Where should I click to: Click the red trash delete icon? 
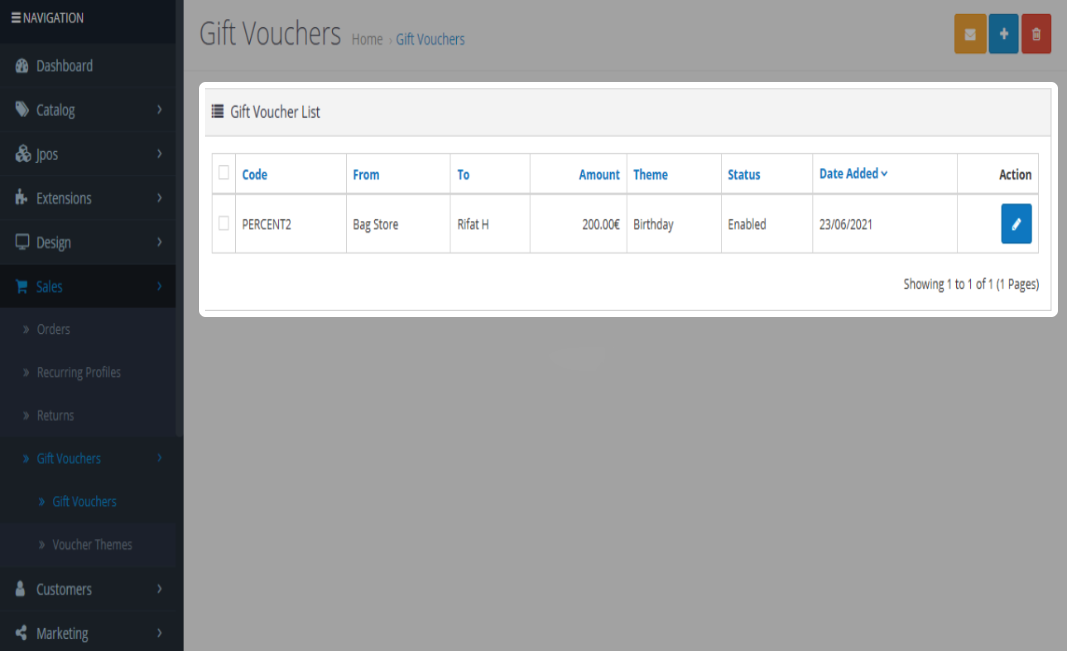[1036, 34]
